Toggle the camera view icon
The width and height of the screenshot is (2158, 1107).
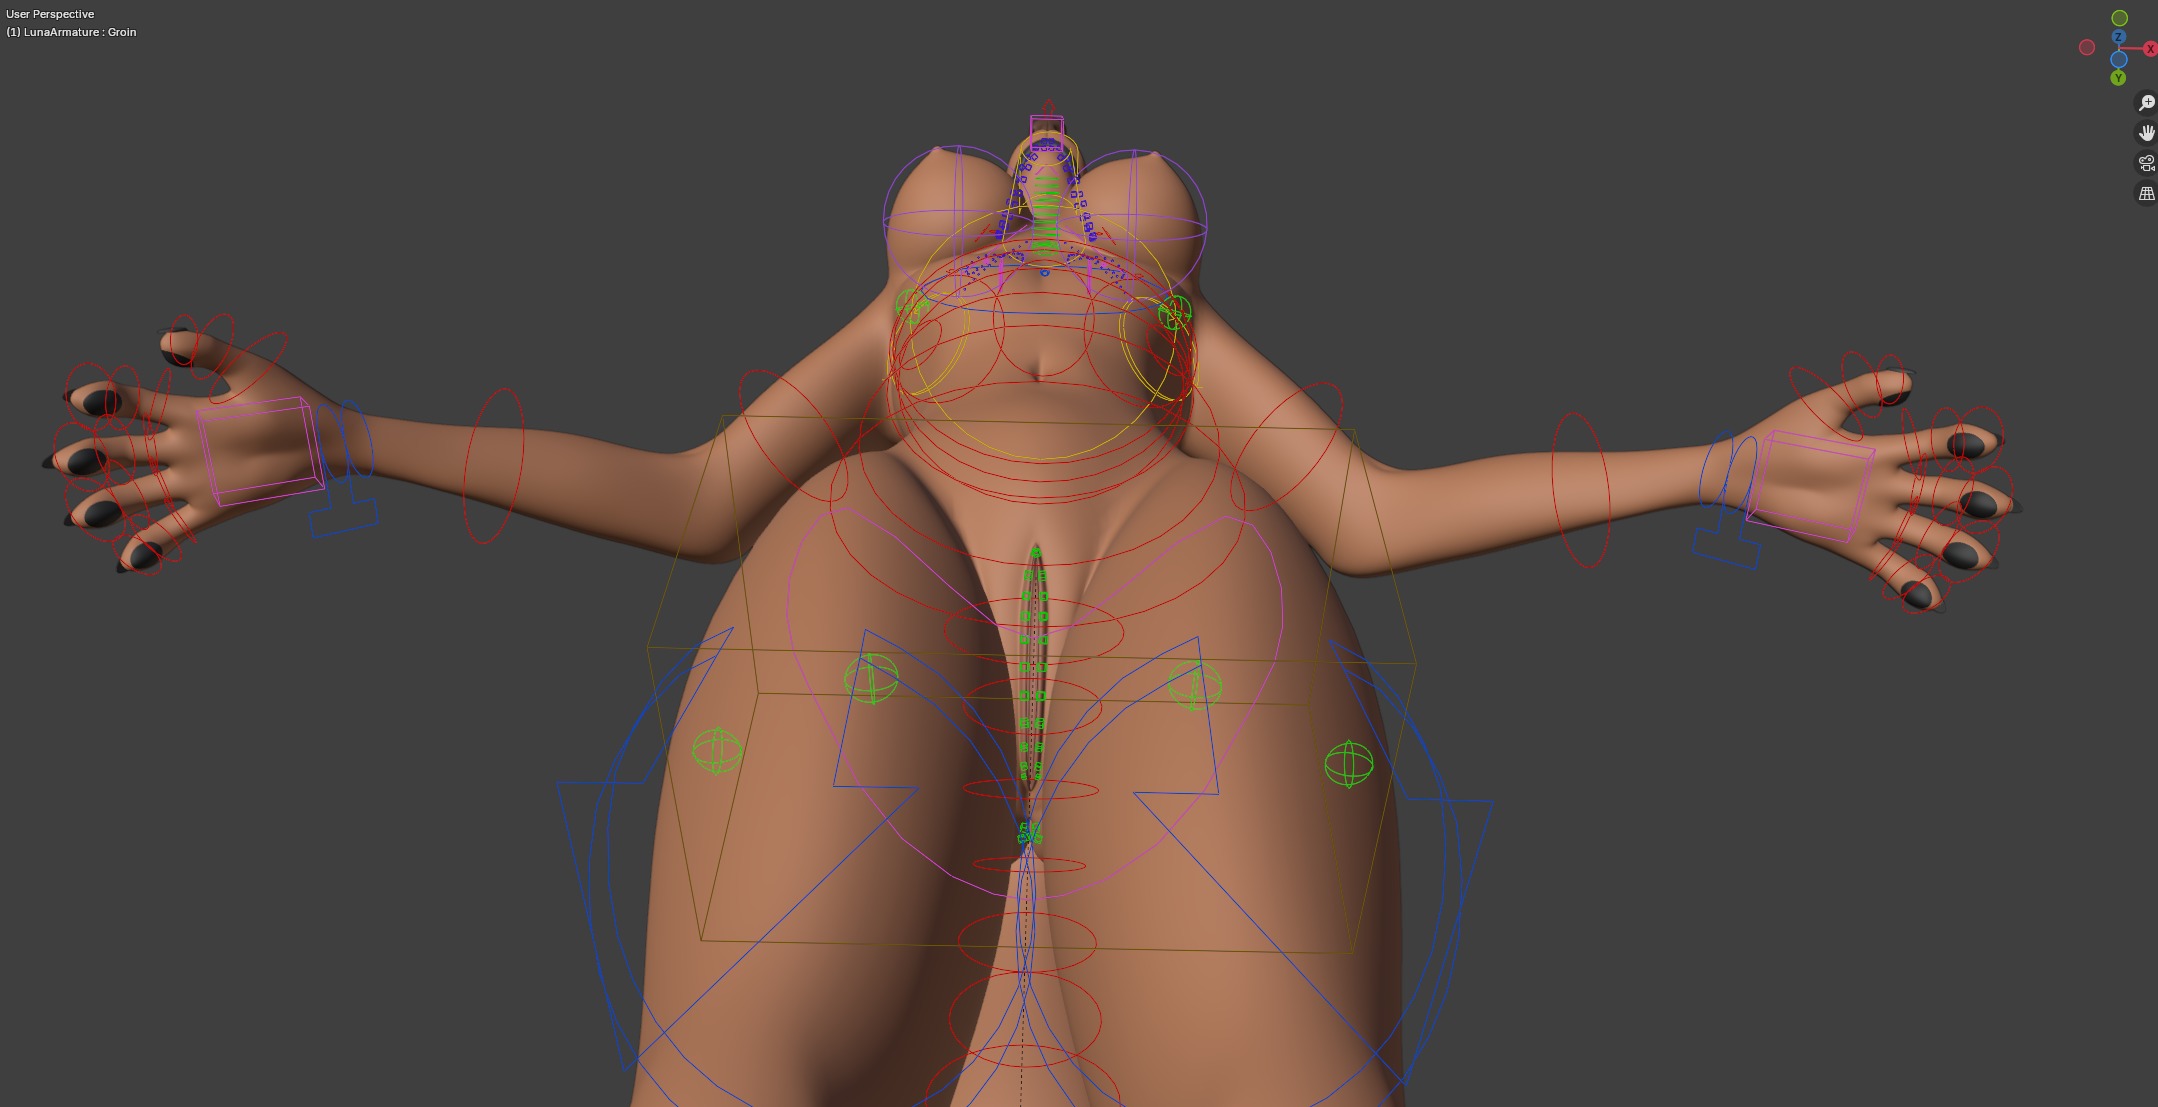click(2146, 163)
